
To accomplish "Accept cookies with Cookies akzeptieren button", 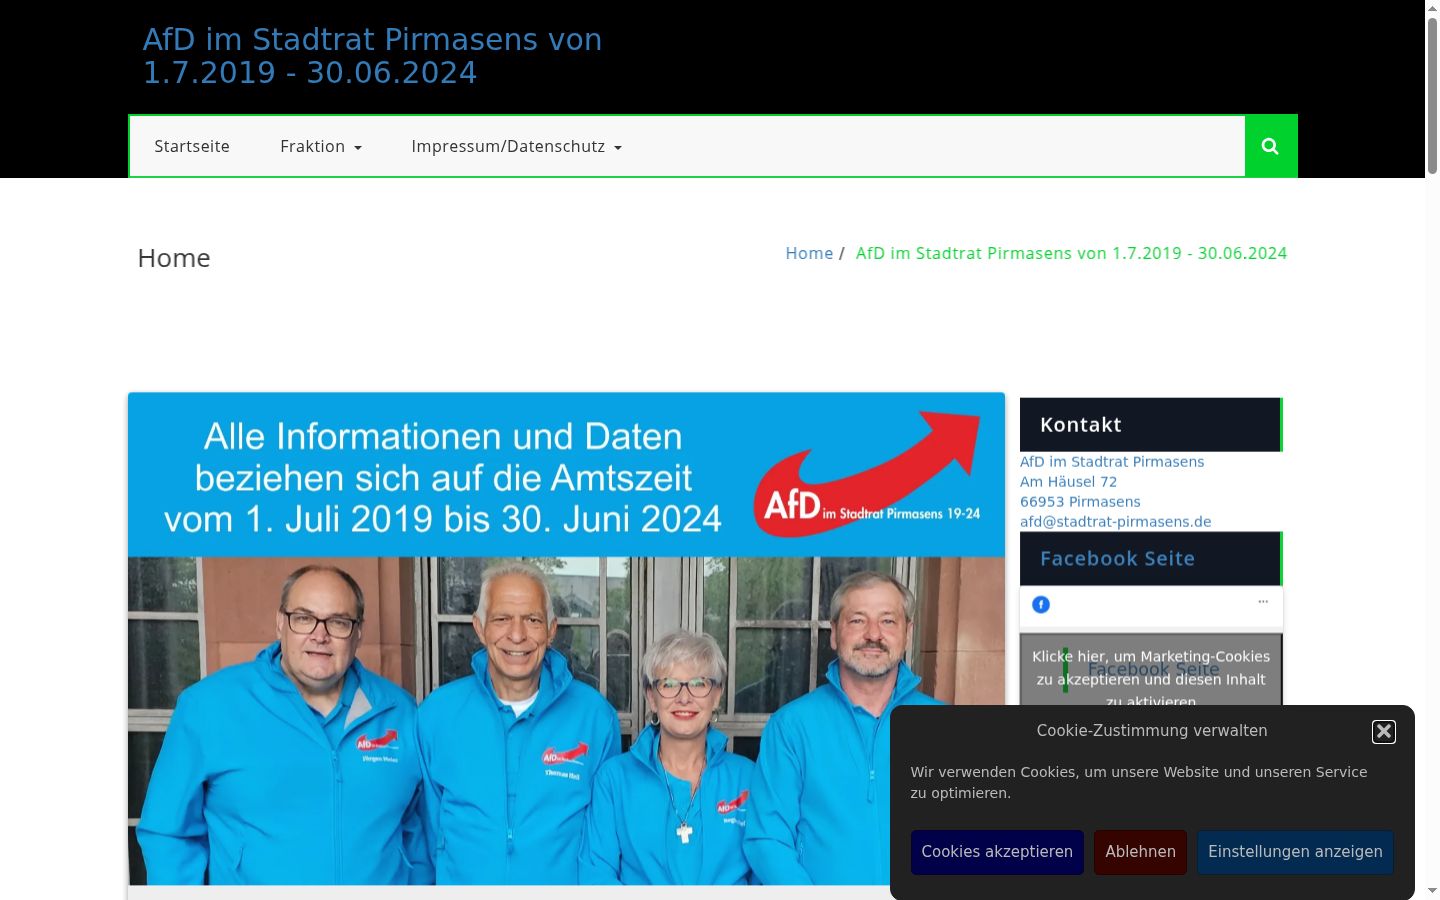I will coord(997,852).
